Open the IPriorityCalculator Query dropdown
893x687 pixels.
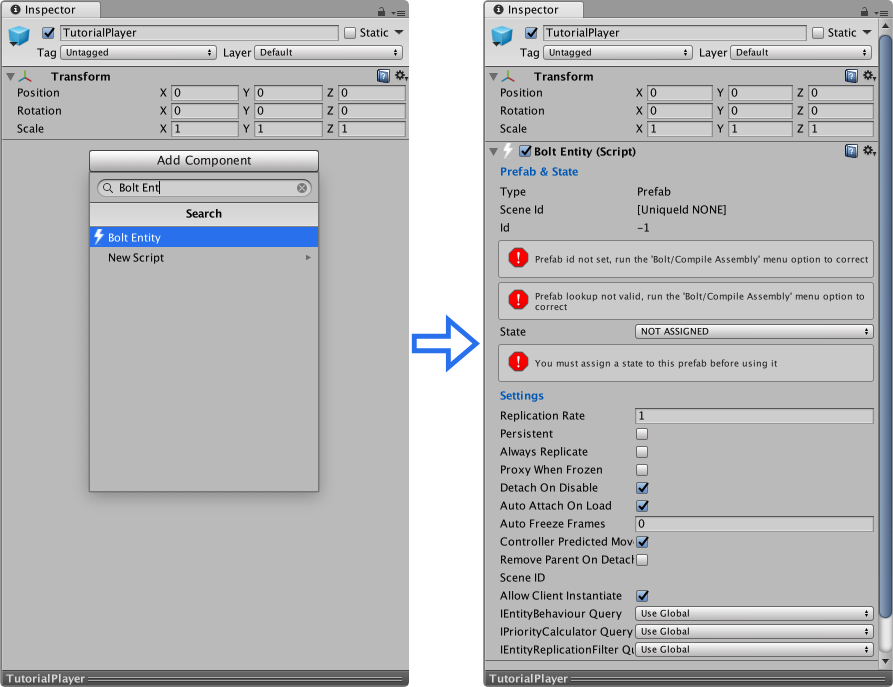(754, 632)
